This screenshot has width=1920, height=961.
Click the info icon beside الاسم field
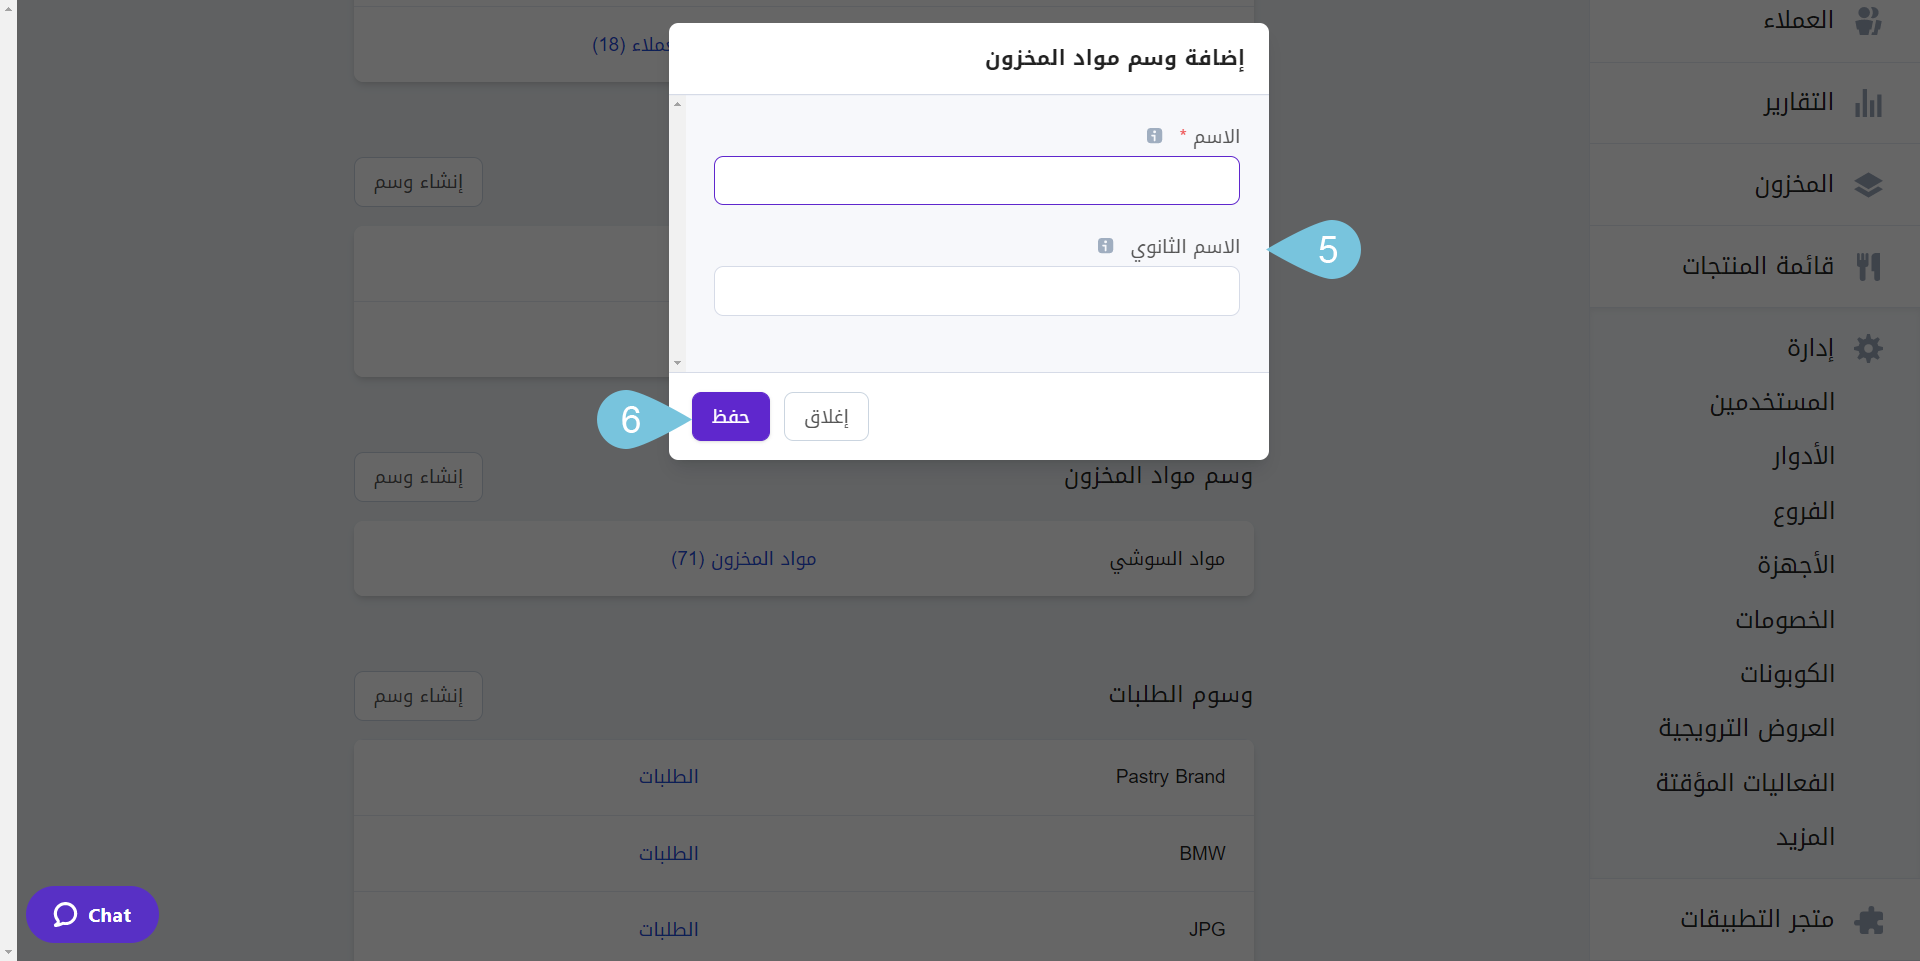(x=1154, y=136)
